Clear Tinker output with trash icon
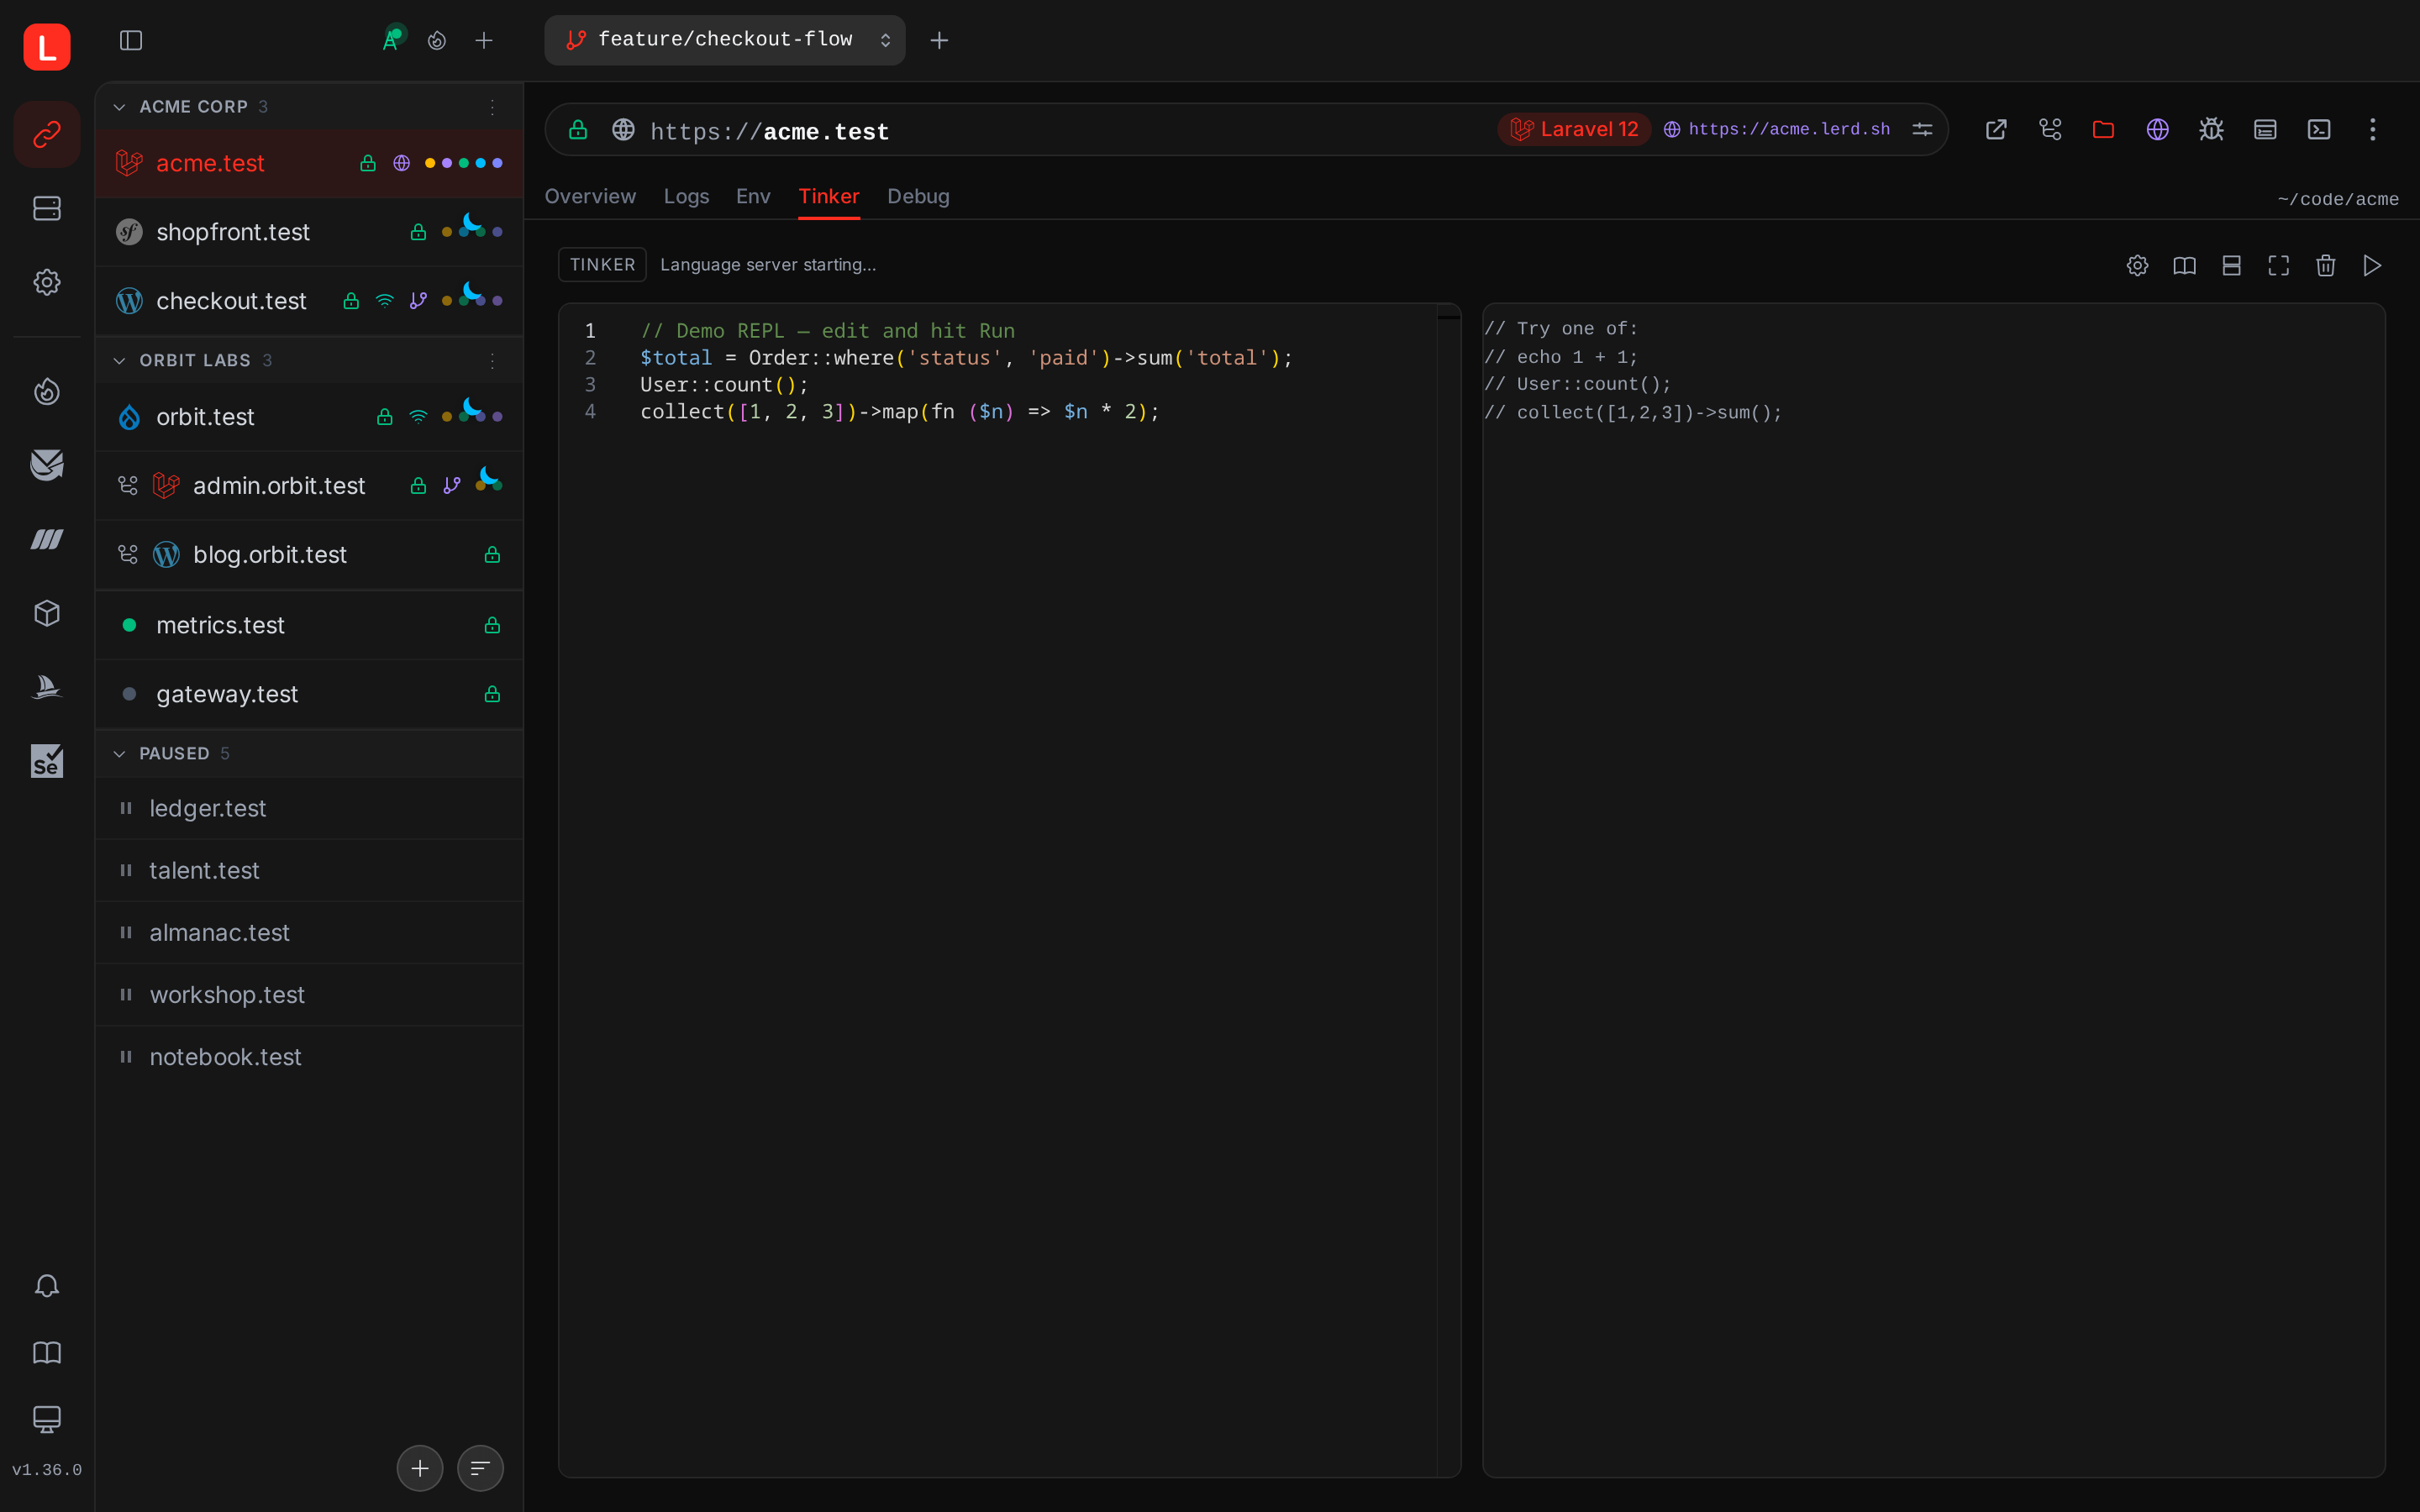Image resolution: width=2420 pixels, height=1512 pixels. pyautogui.click(x=2325, y=265)
